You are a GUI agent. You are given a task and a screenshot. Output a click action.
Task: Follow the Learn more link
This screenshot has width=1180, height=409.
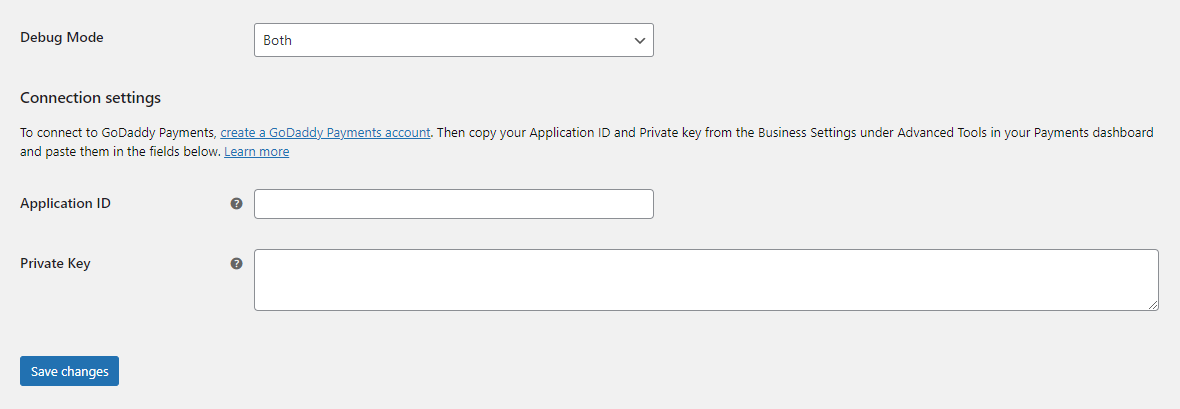256,152
